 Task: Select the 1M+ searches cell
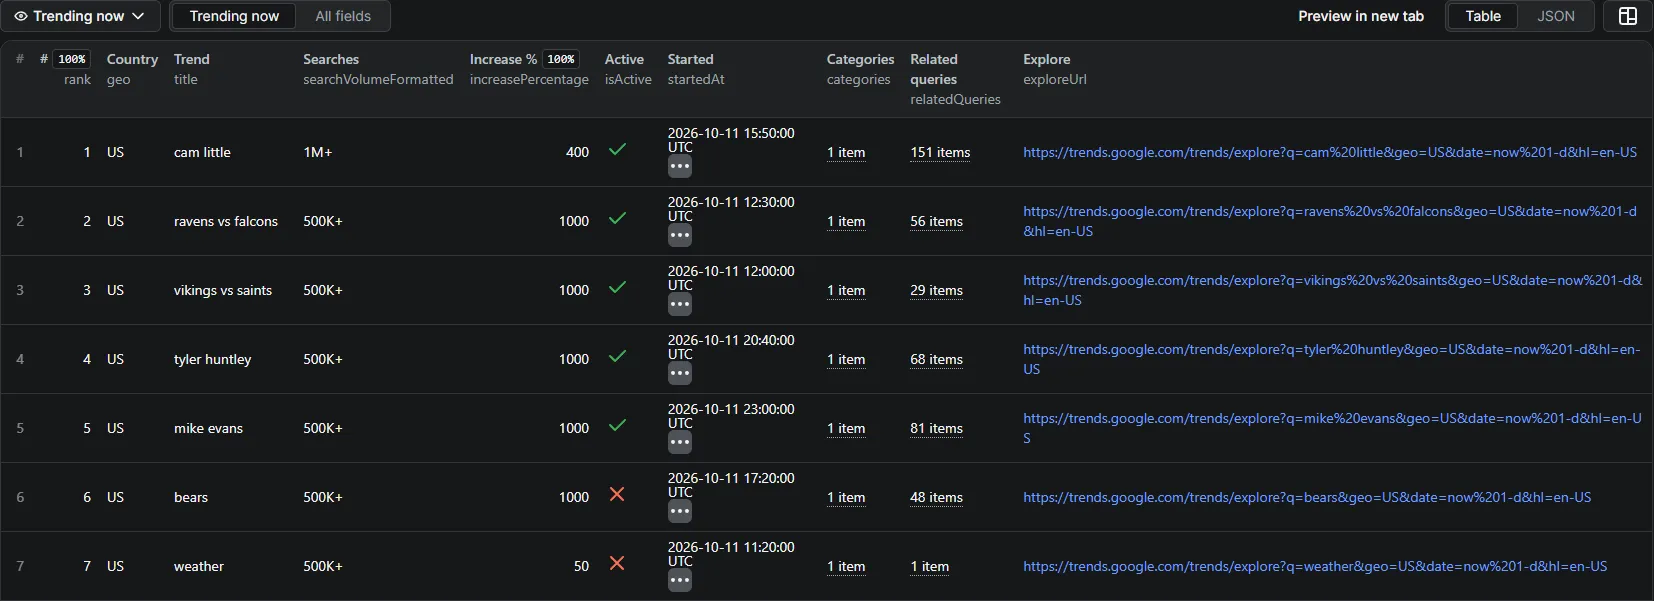click(318, 153)
